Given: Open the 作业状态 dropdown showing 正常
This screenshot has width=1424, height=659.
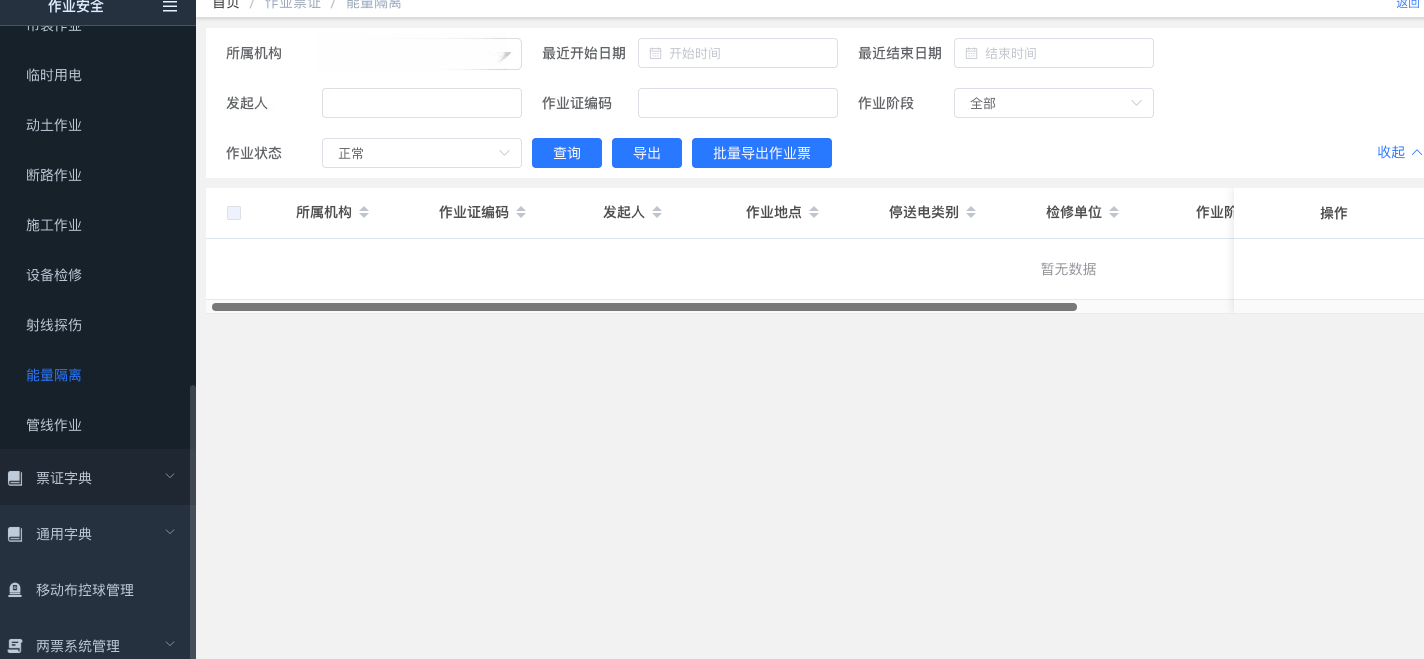Looking at the screenshot, I should [x=421, y=153].
